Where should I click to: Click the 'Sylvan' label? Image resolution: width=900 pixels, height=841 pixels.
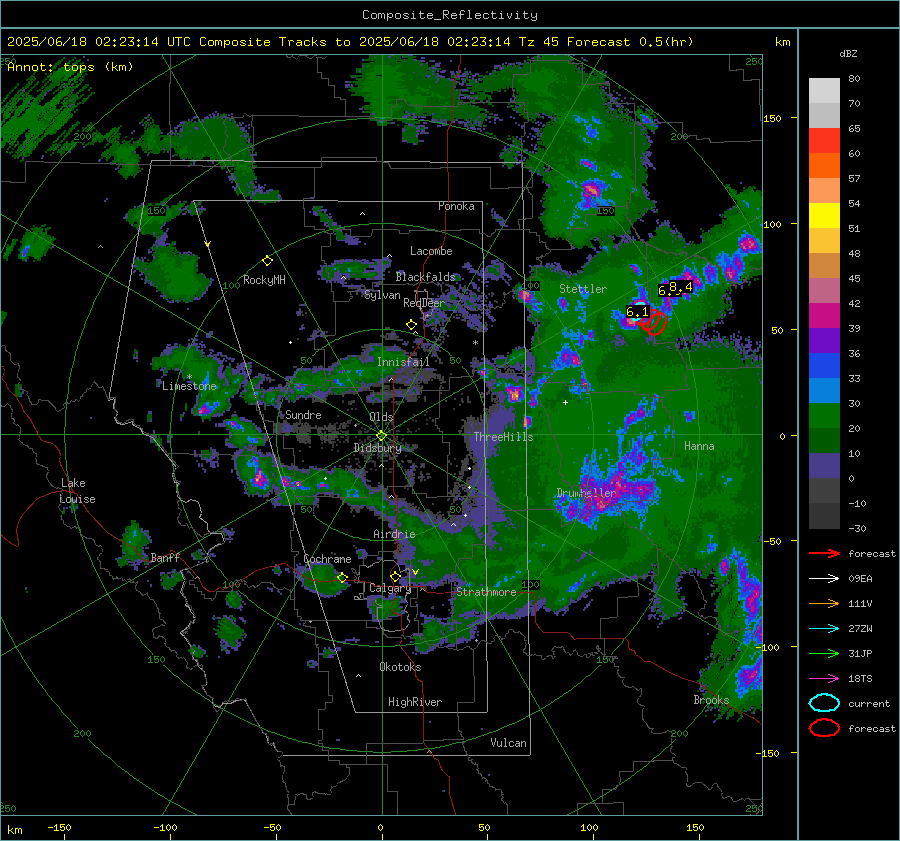tap(382, 295)
